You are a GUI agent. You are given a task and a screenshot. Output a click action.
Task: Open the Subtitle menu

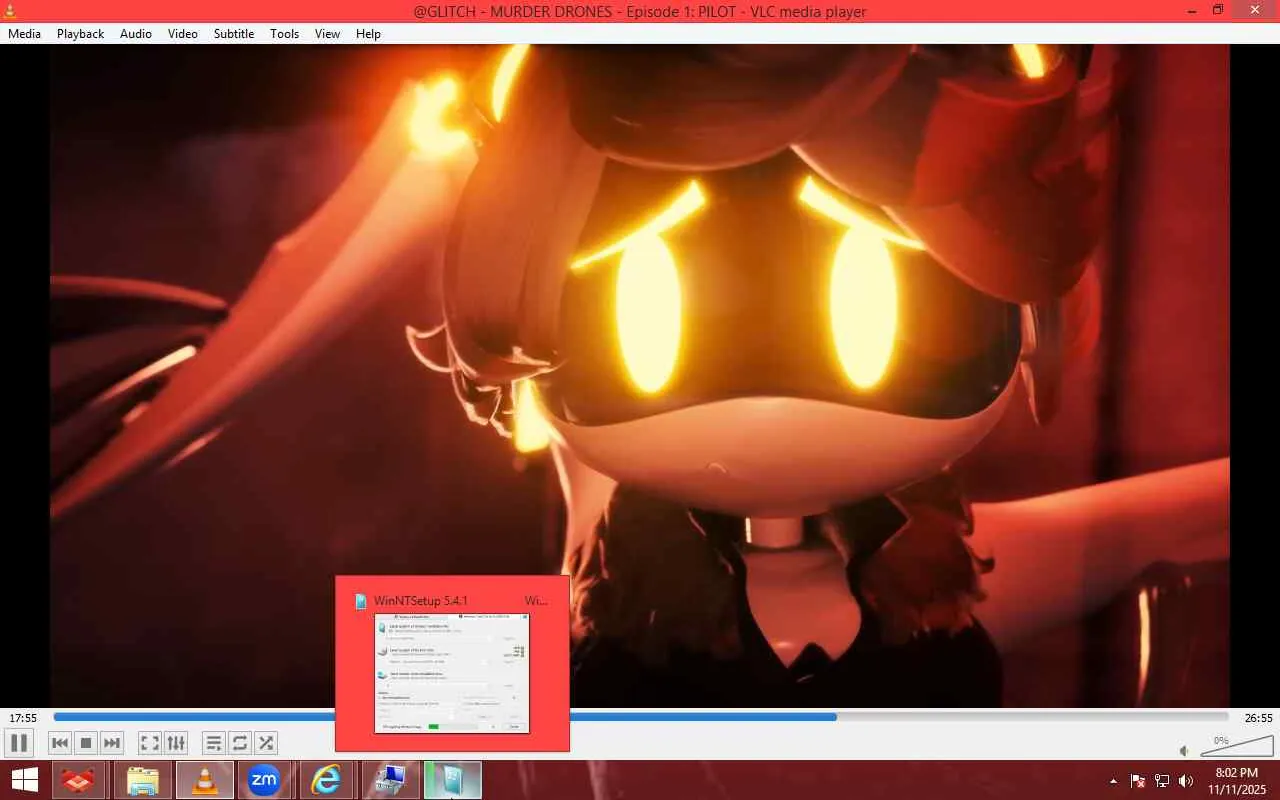click(x=234, y=34)
